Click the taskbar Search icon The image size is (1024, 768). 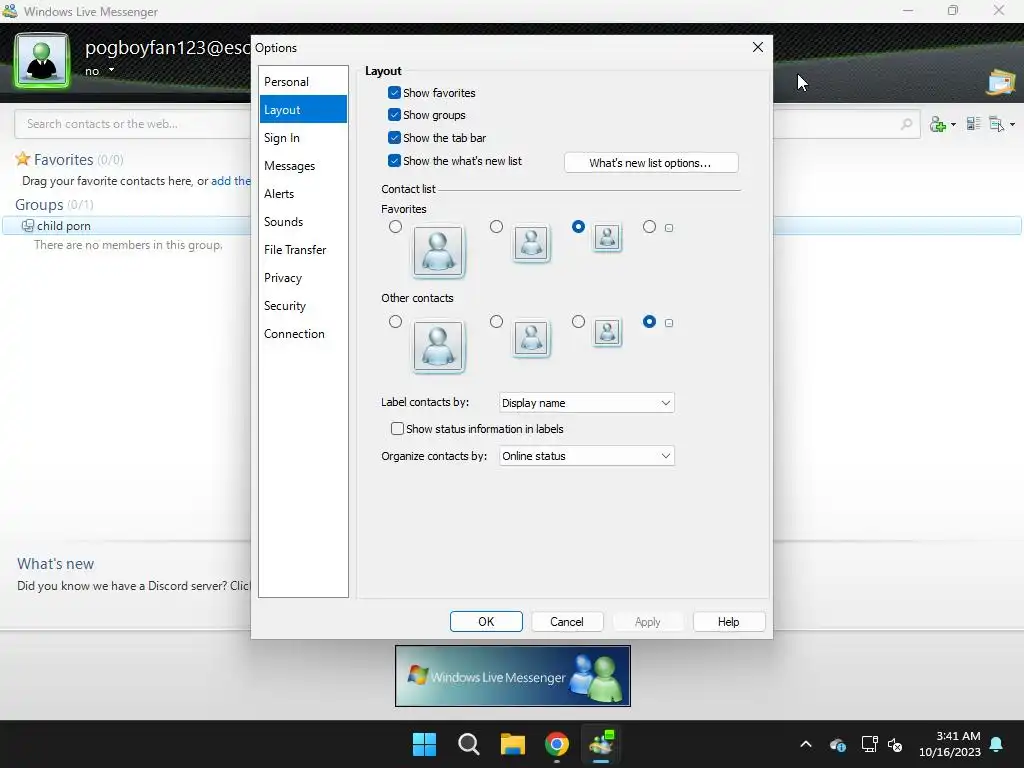pyautogui.click(x=468, y=744)
